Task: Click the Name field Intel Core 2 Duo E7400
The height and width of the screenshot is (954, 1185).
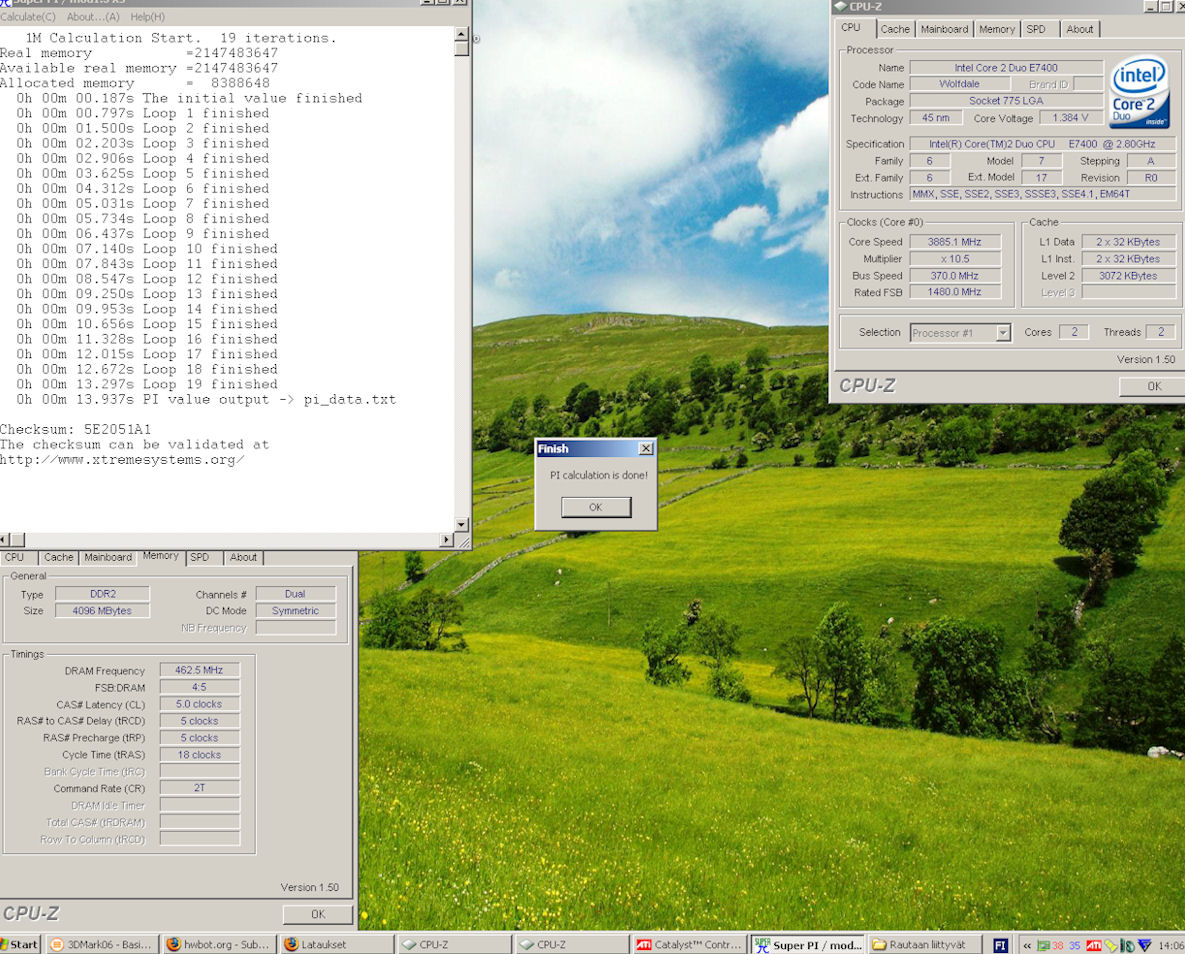Action: (1006, 67)
